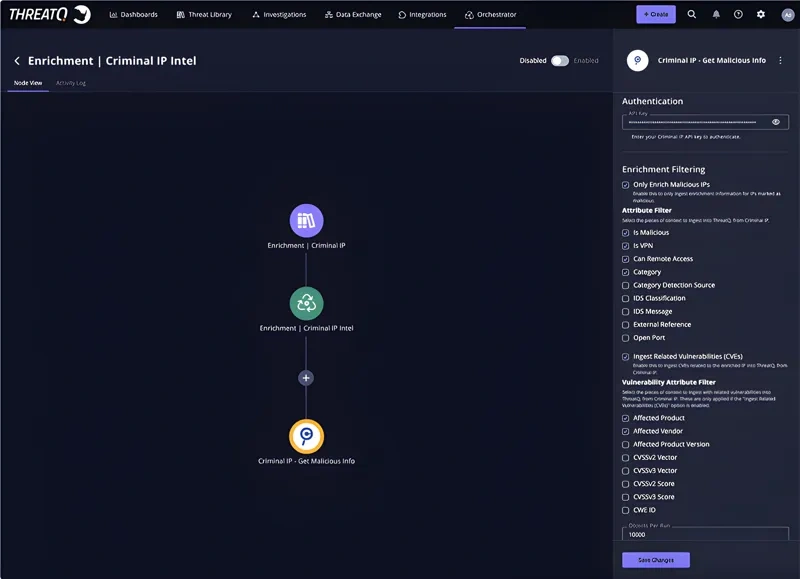Click the Attribute Filter heading

pyautogui.click(x=646, y=210)
